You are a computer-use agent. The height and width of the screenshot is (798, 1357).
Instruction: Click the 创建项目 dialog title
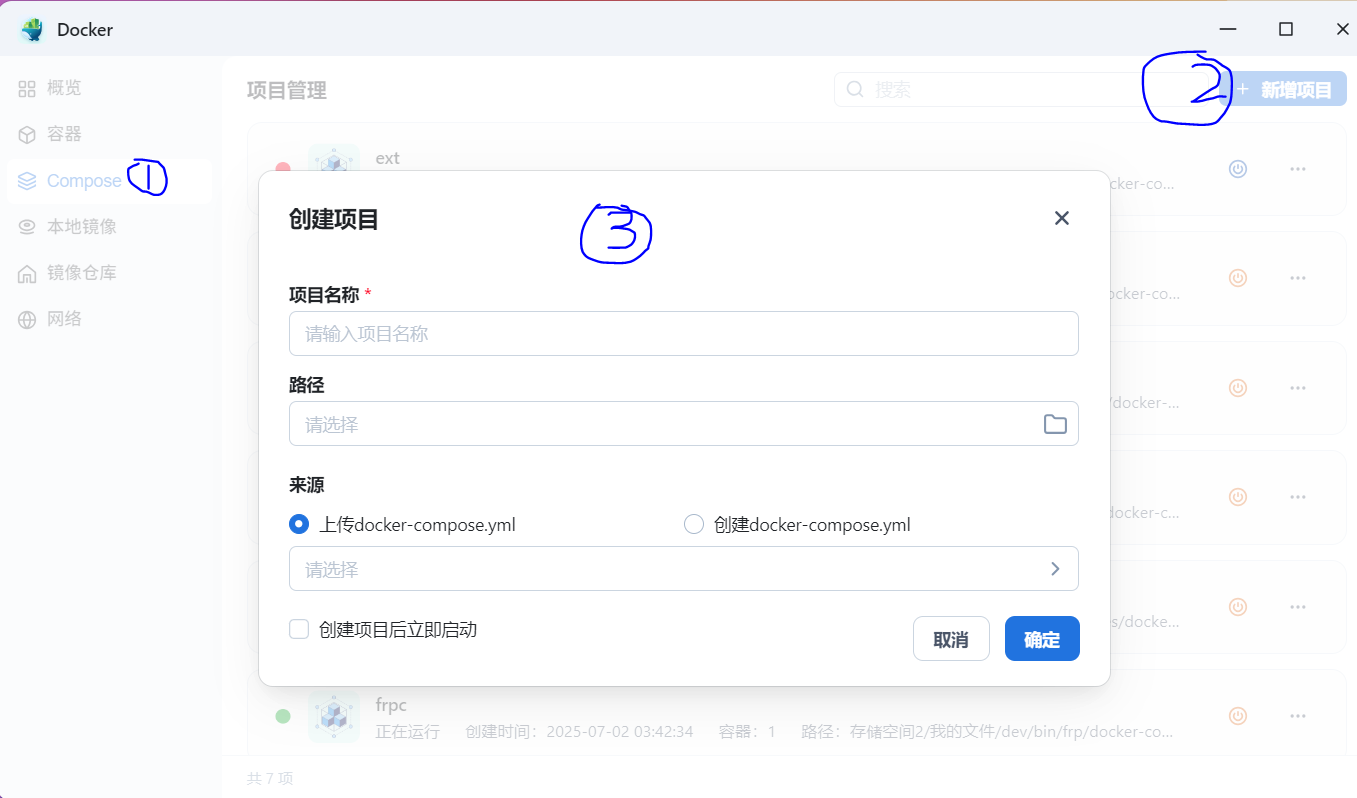[334, 219]
